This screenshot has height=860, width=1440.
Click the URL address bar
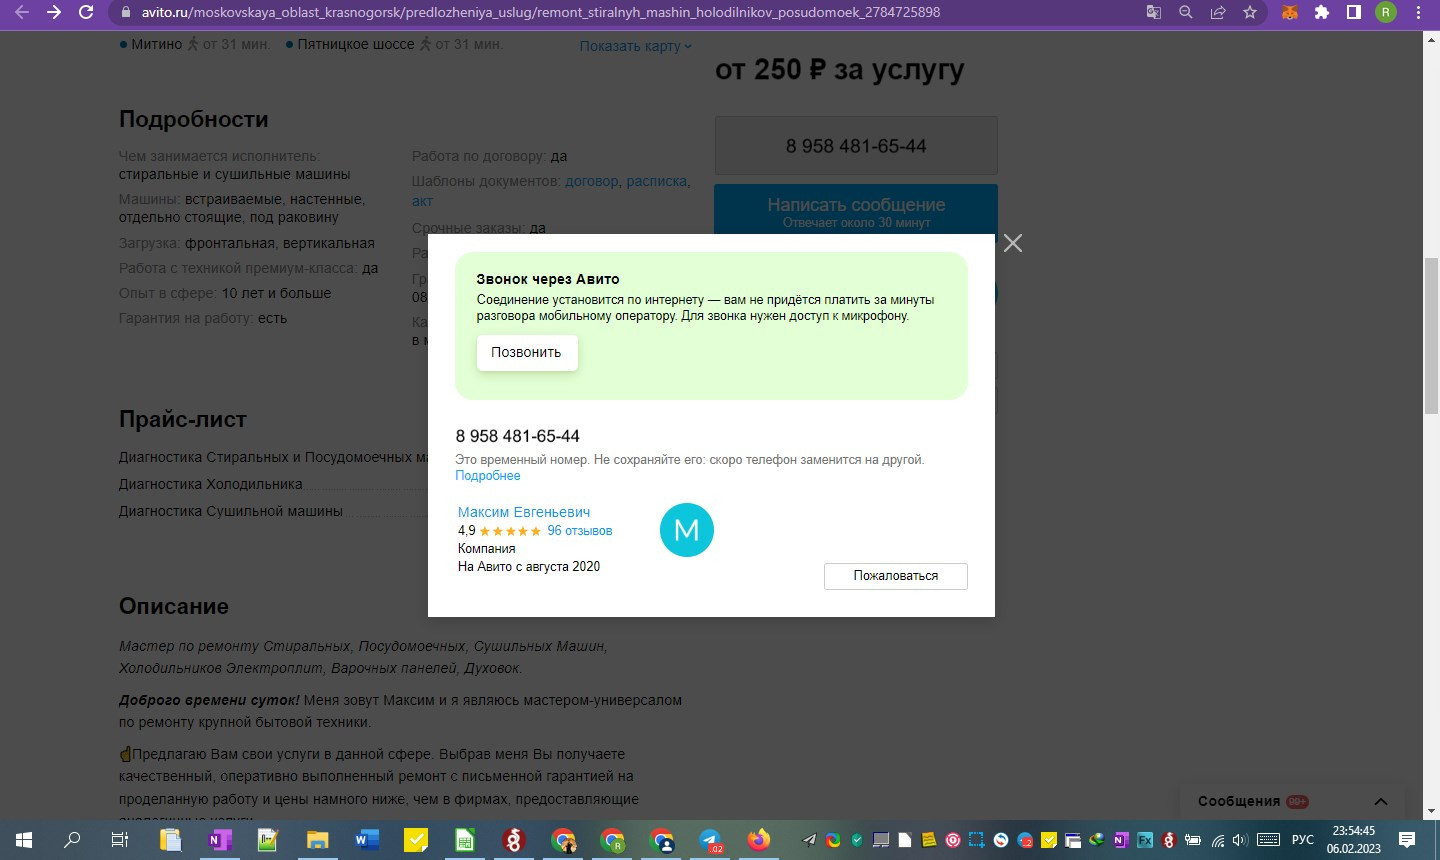[630, 12]
